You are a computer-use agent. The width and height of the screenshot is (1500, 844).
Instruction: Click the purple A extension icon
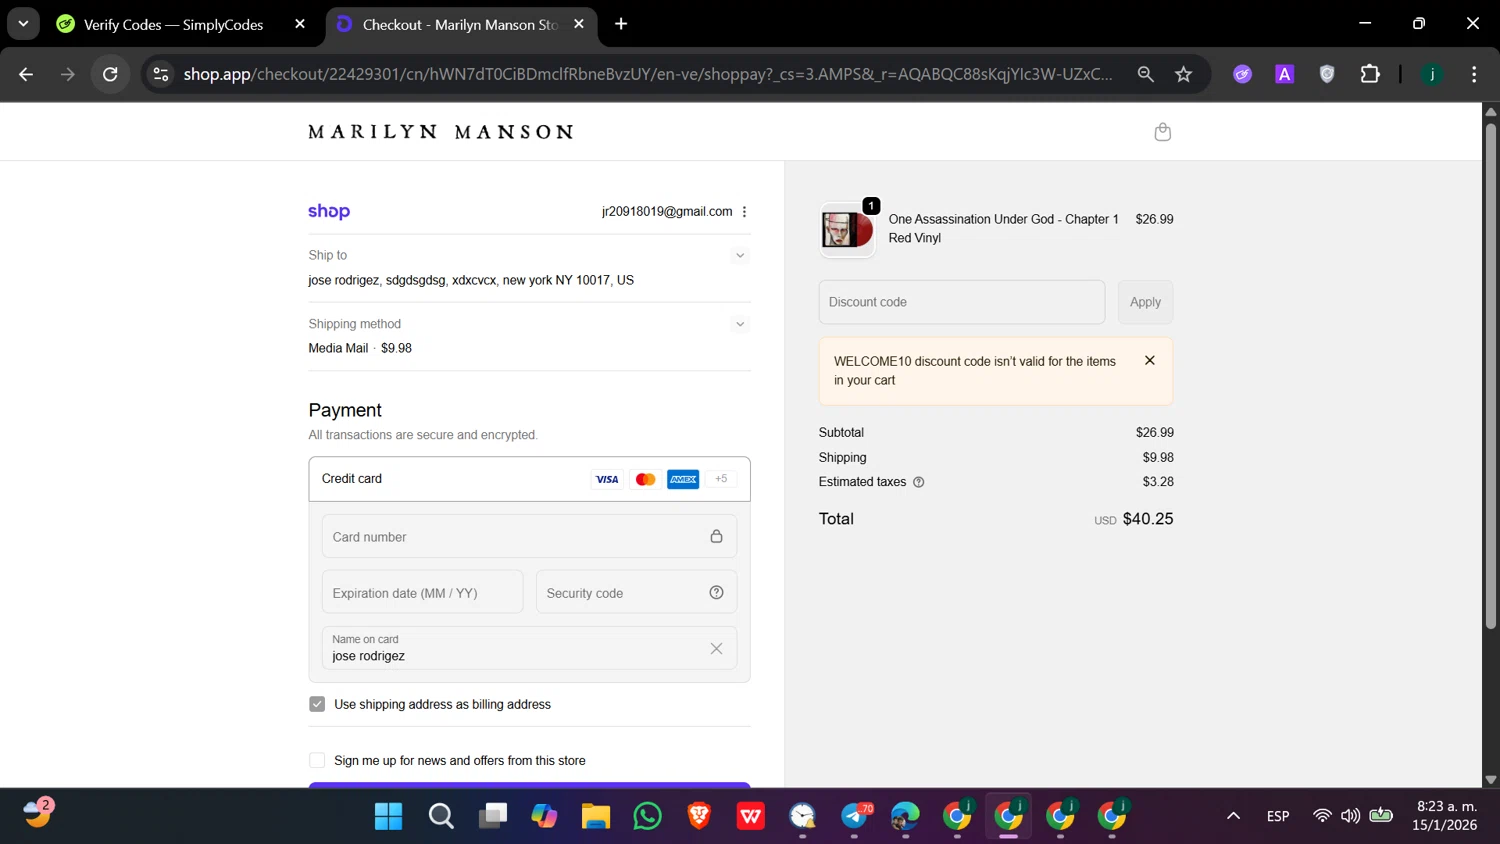tap(1285, 74)
